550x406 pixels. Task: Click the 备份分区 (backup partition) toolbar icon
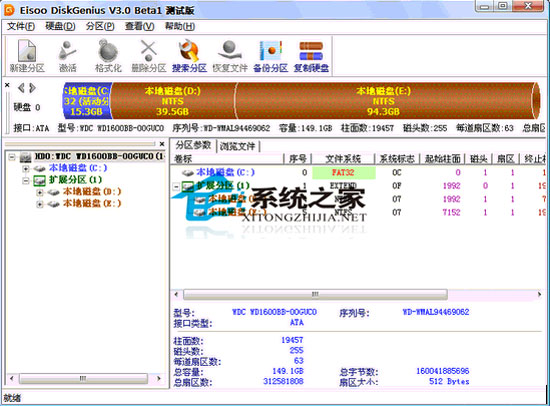pos(270,56)
